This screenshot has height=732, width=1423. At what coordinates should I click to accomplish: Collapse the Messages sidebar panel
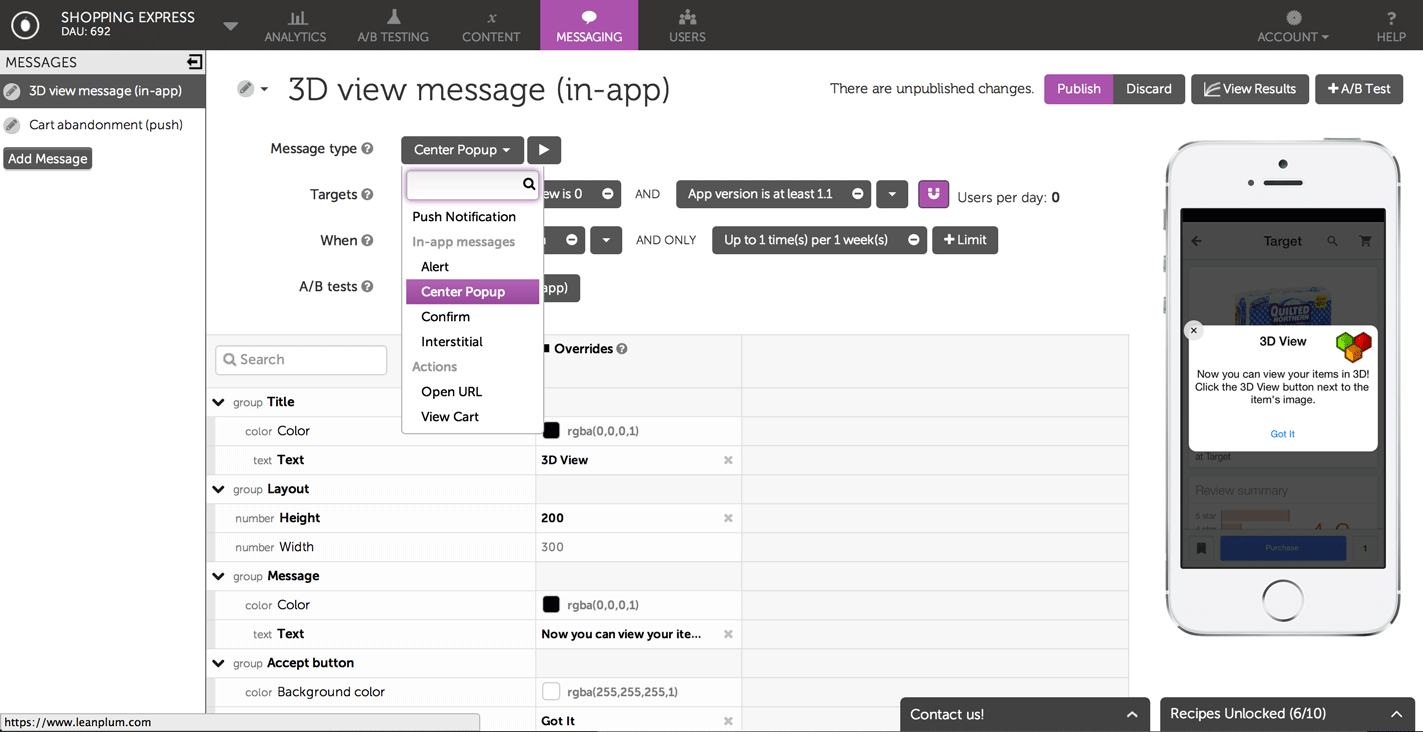[x=194, y=62]
